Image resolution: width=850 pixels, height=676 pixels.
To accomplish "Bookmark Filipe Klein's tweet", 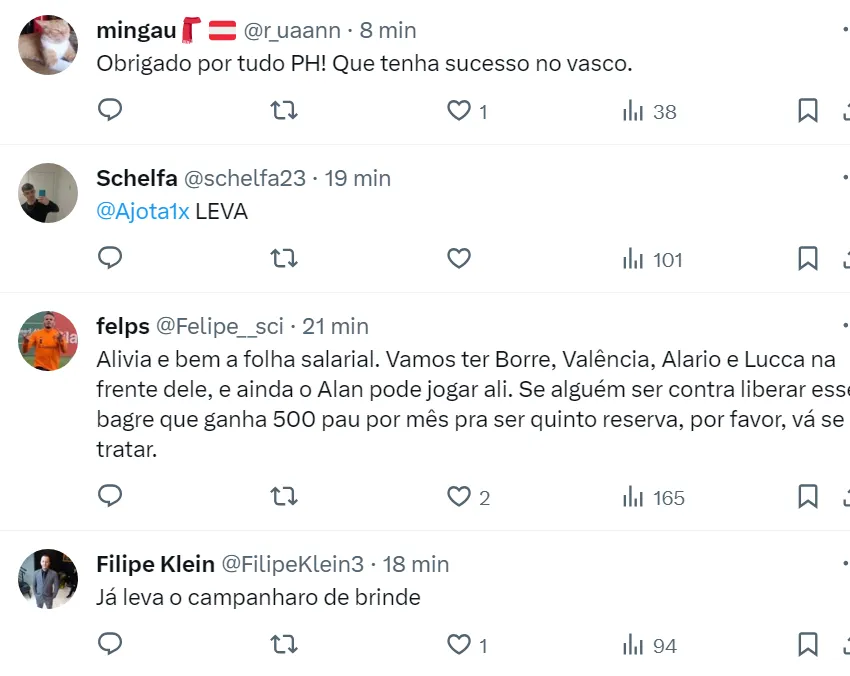I will (x=807, y=644).
